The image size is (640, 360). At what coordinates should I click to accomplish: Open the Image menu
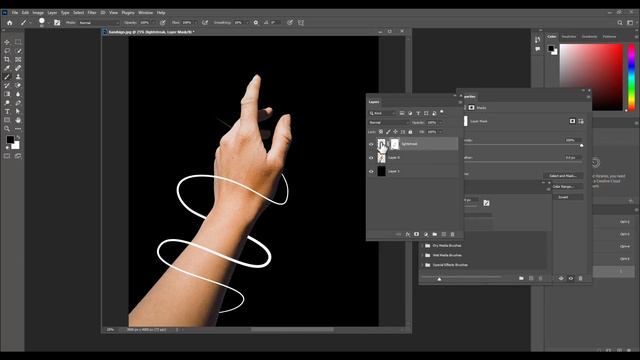[38, 13]
